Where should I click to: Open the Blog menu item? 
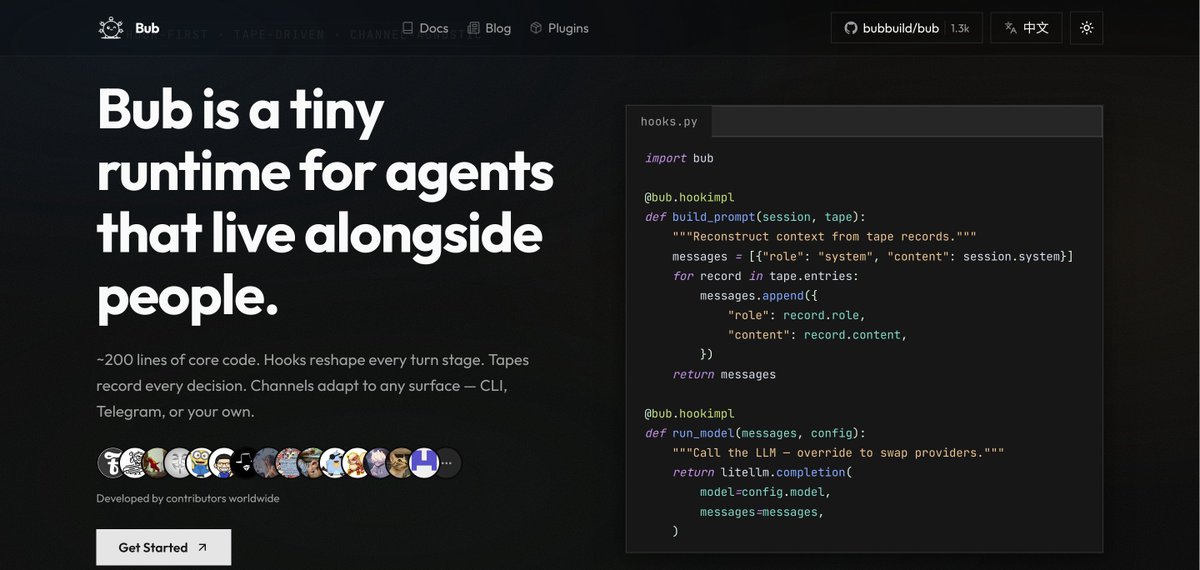pos(489,28)
